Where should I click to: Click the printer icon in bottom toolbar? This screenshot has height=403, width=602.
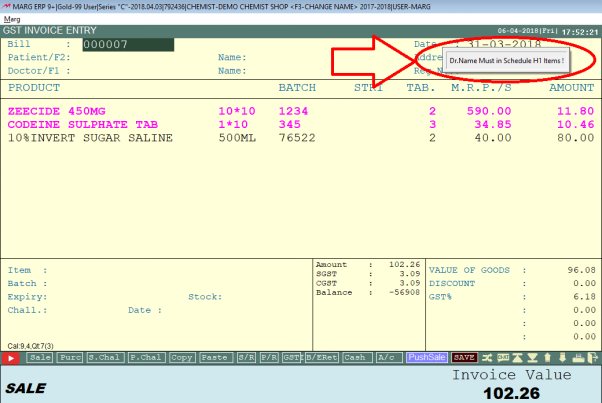pyautogui.click(x=577, y=357)
